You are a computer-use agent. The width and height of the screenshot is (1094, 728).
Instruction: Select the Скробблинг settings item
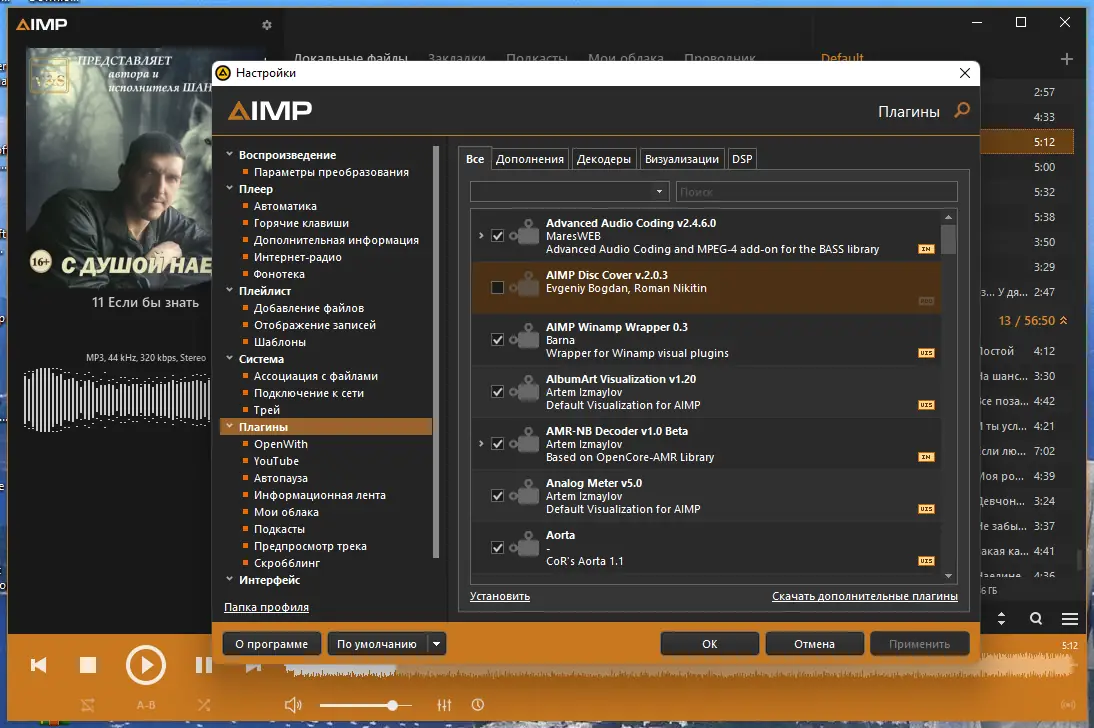click(287, 563)
